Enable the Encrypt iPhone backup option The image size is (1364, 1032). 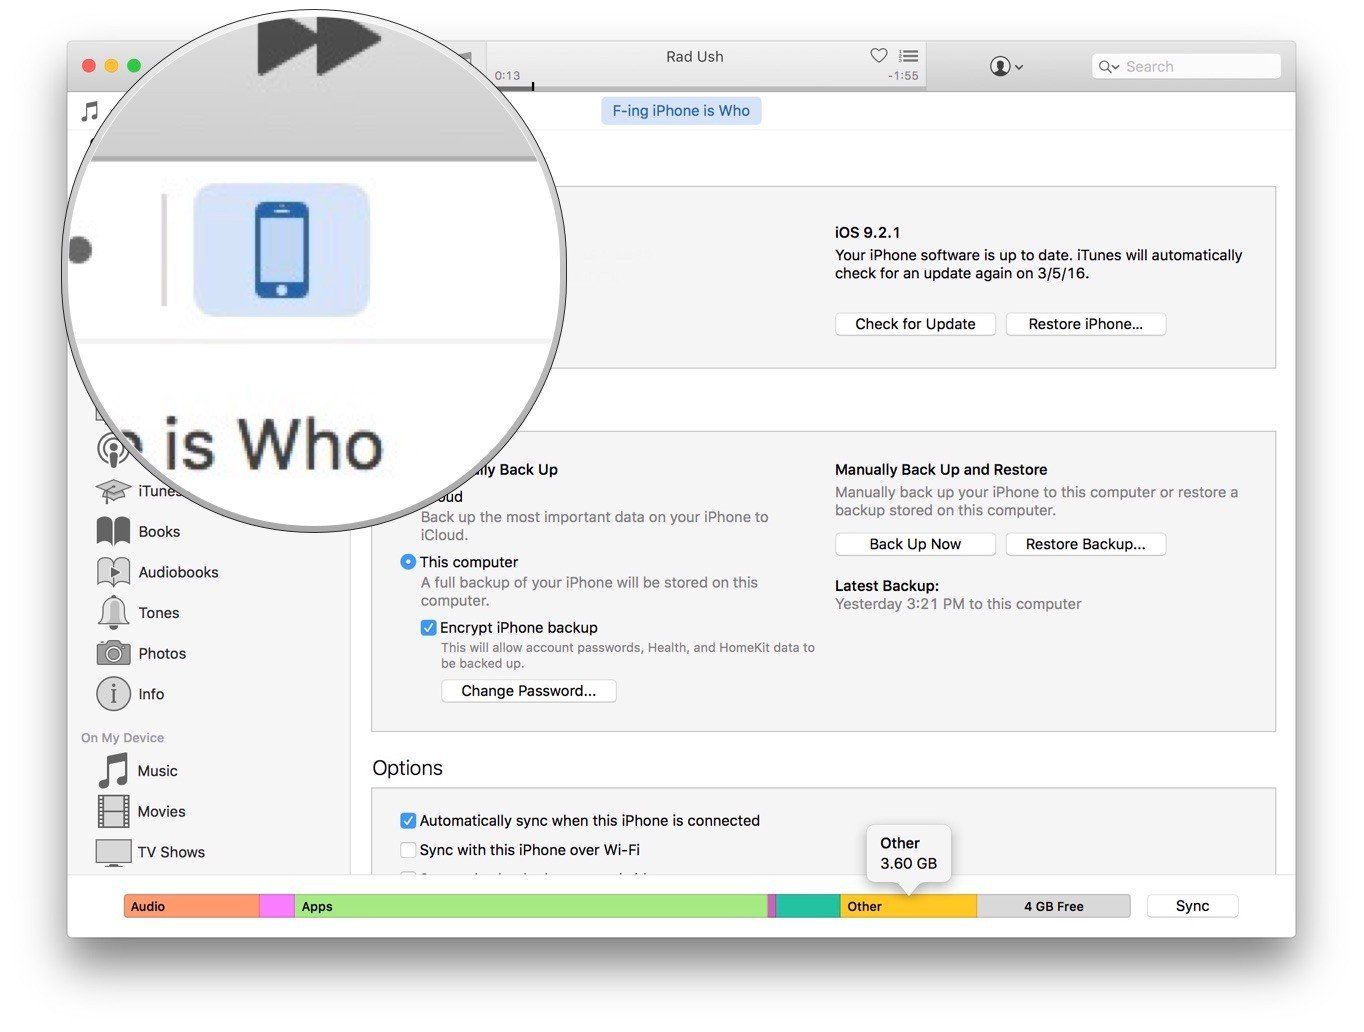428,627
